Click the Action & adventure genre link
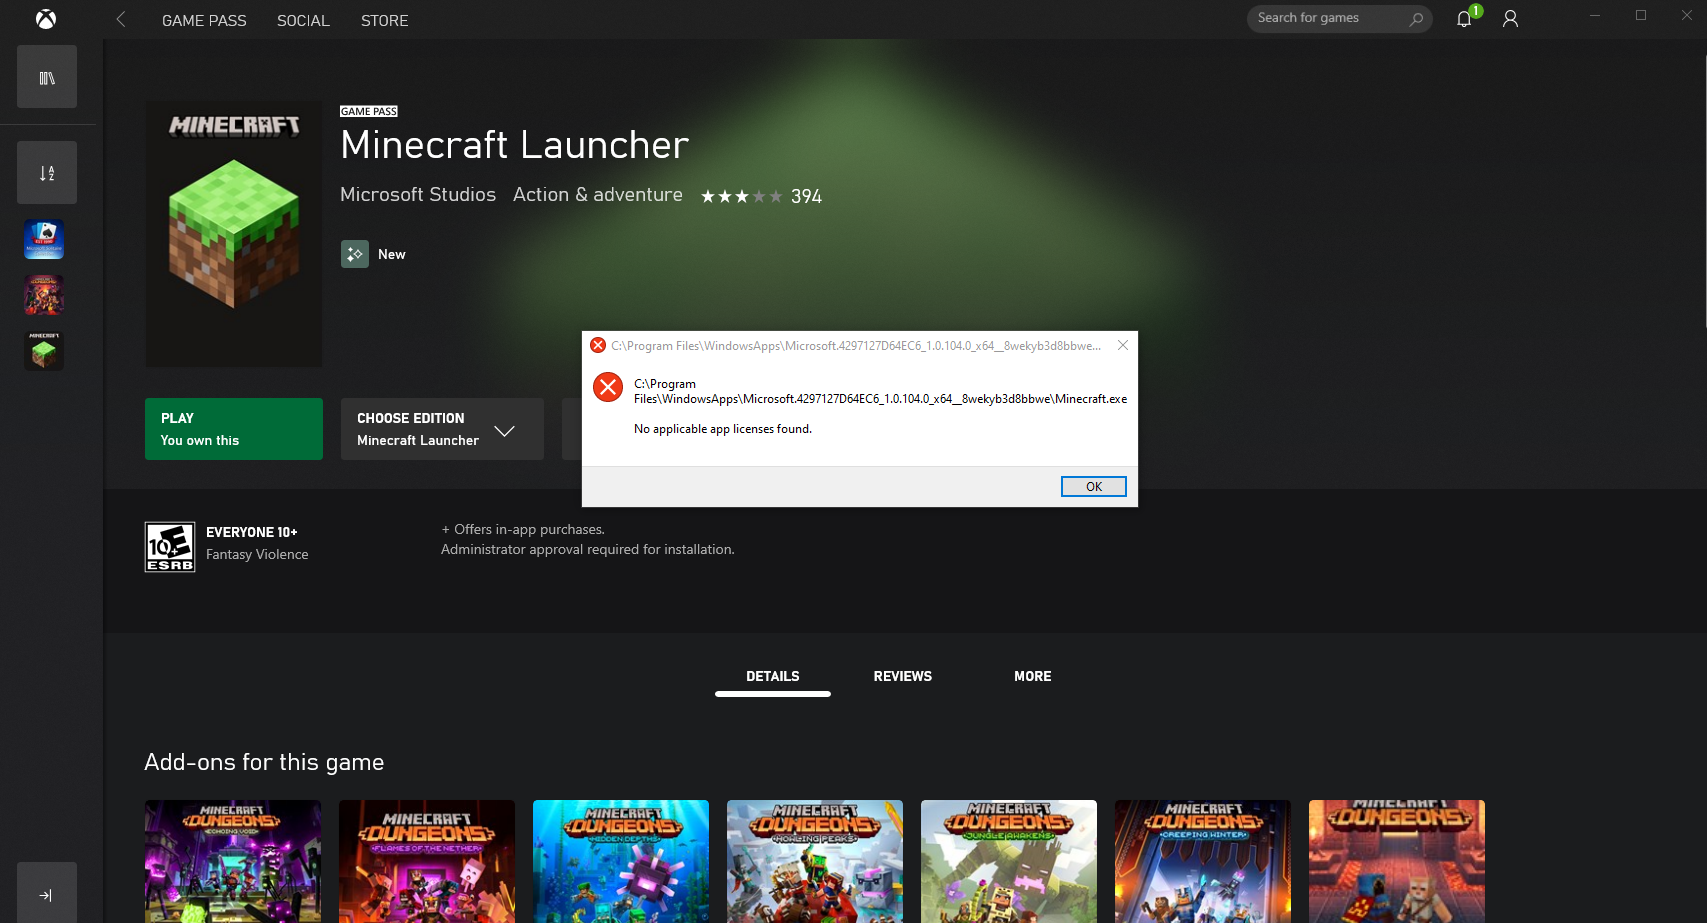1707x923 pixels. (598, 195)
